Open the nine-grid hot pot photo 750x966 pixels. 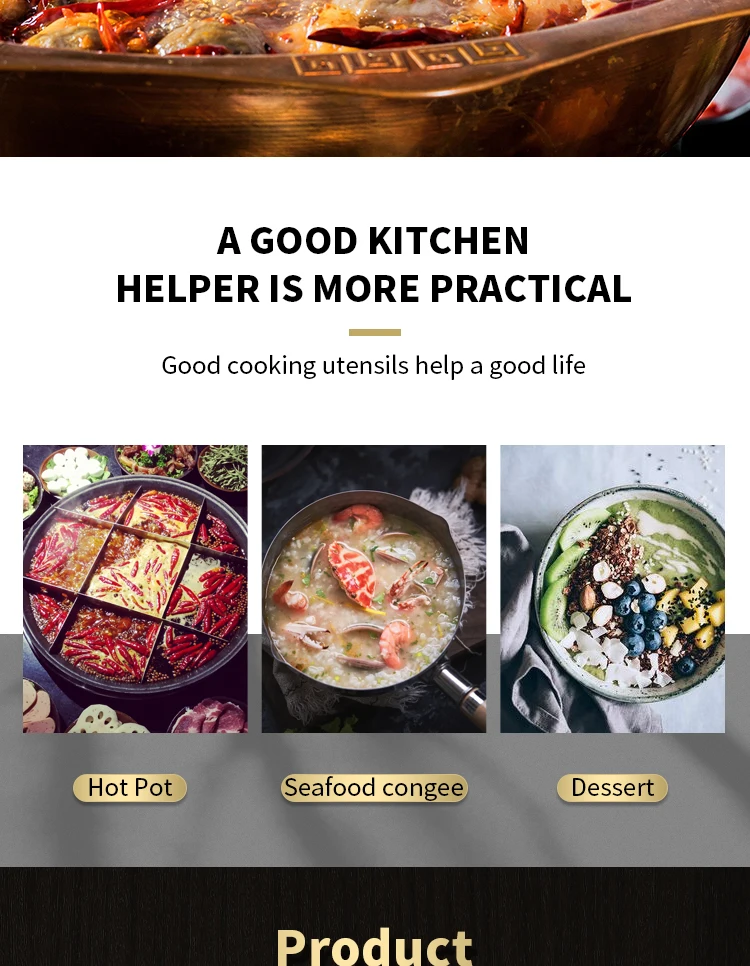coord(136,589)
